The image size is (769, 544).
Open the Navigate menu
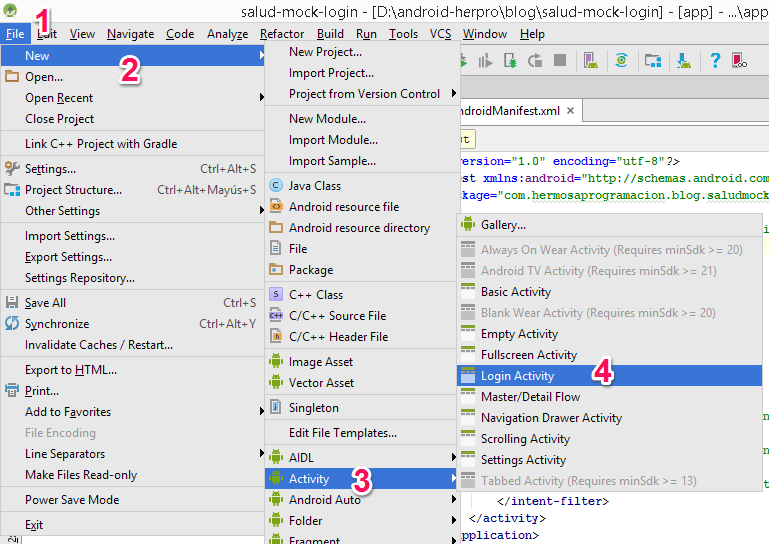pos(130,34)
